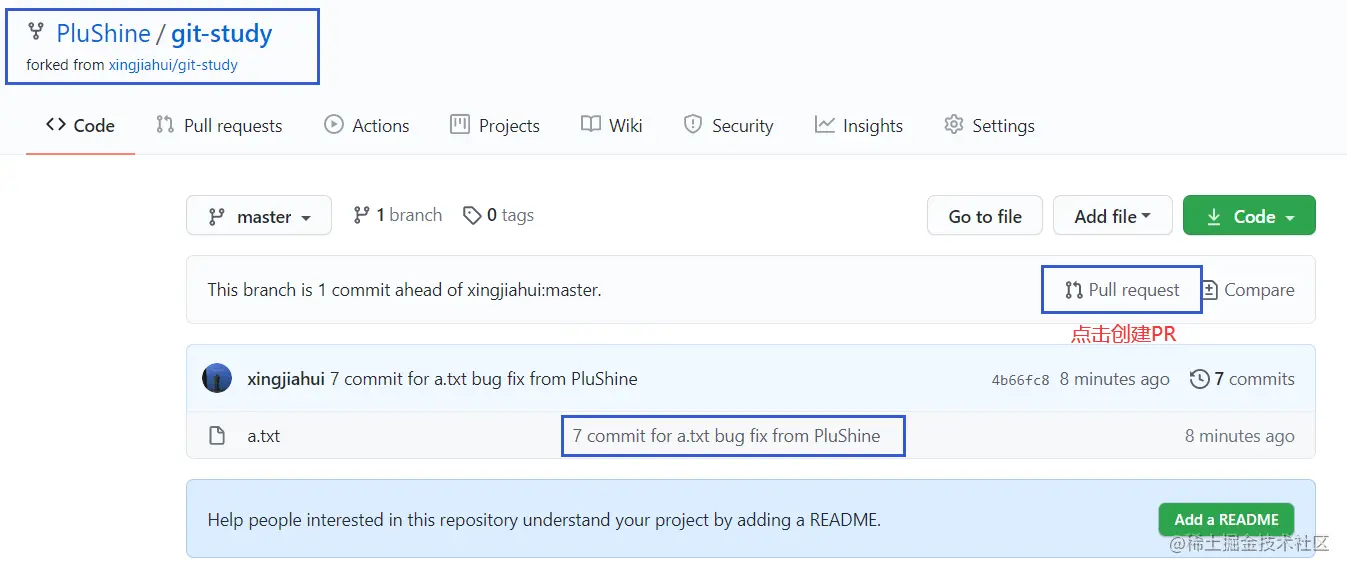1347x571 pixels.
Task: Click the pull request icon on the Pull requests tab
Action: (x=165, y=124)
